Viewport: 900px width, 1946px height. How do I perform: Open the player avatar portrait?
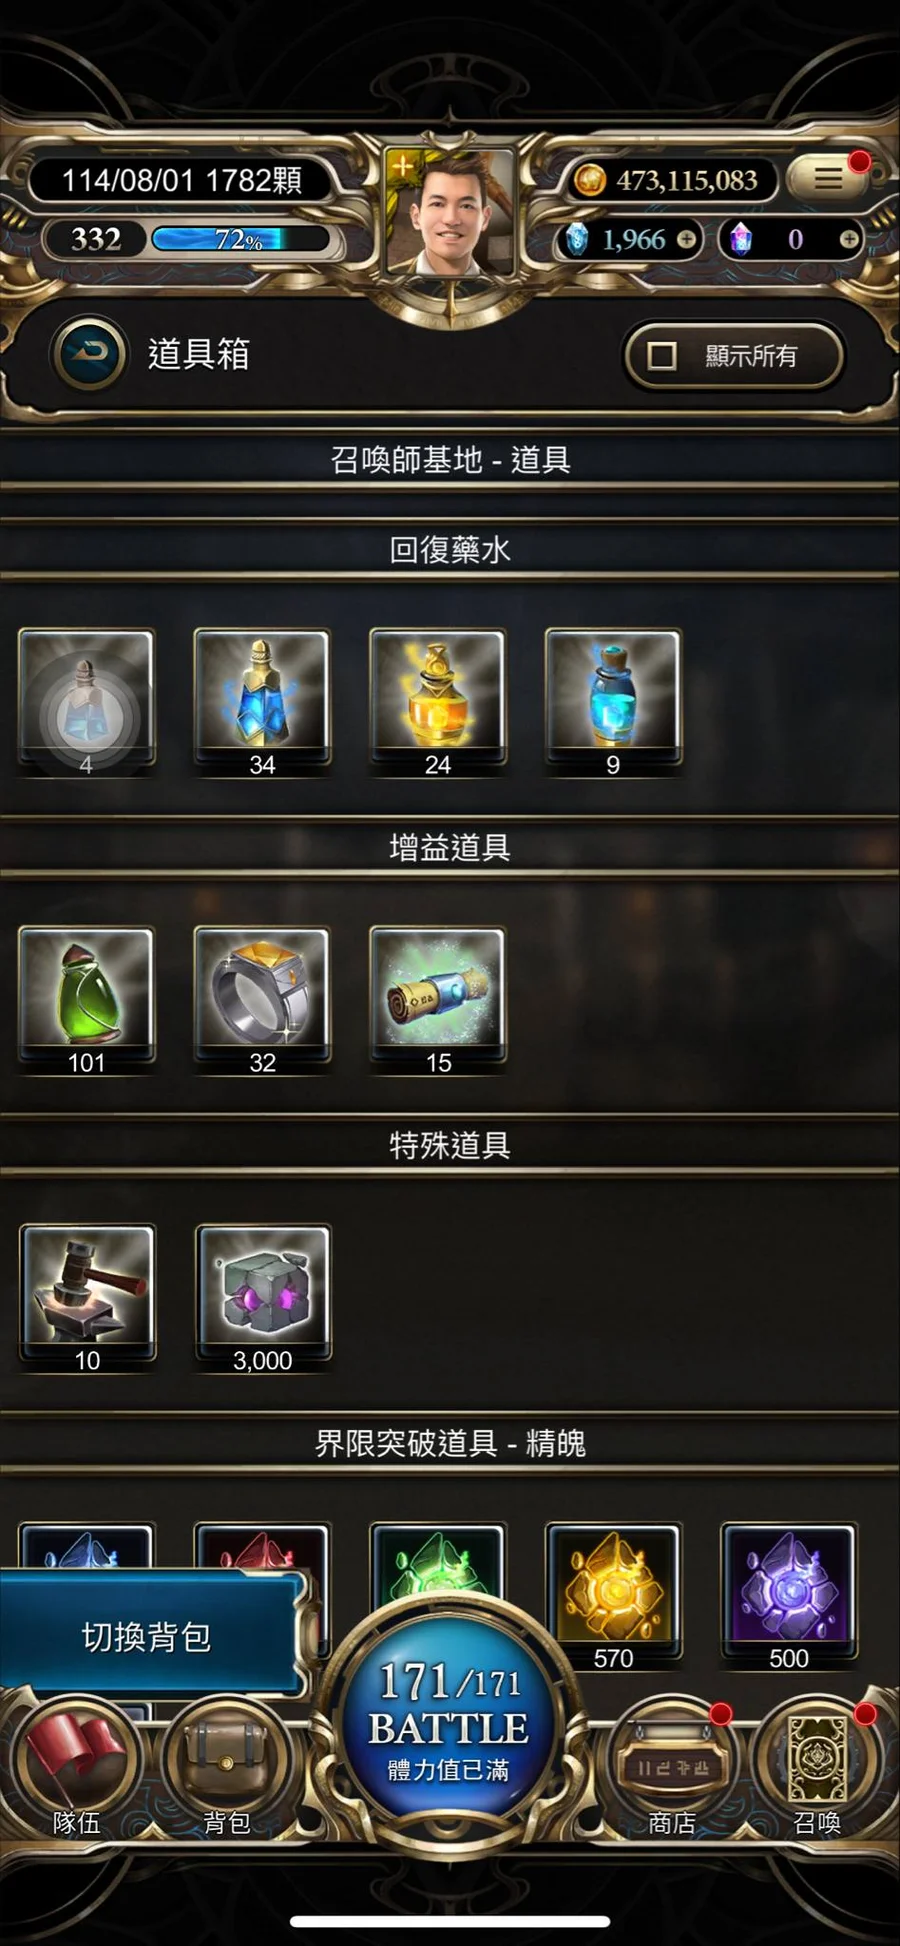point(449,211)
